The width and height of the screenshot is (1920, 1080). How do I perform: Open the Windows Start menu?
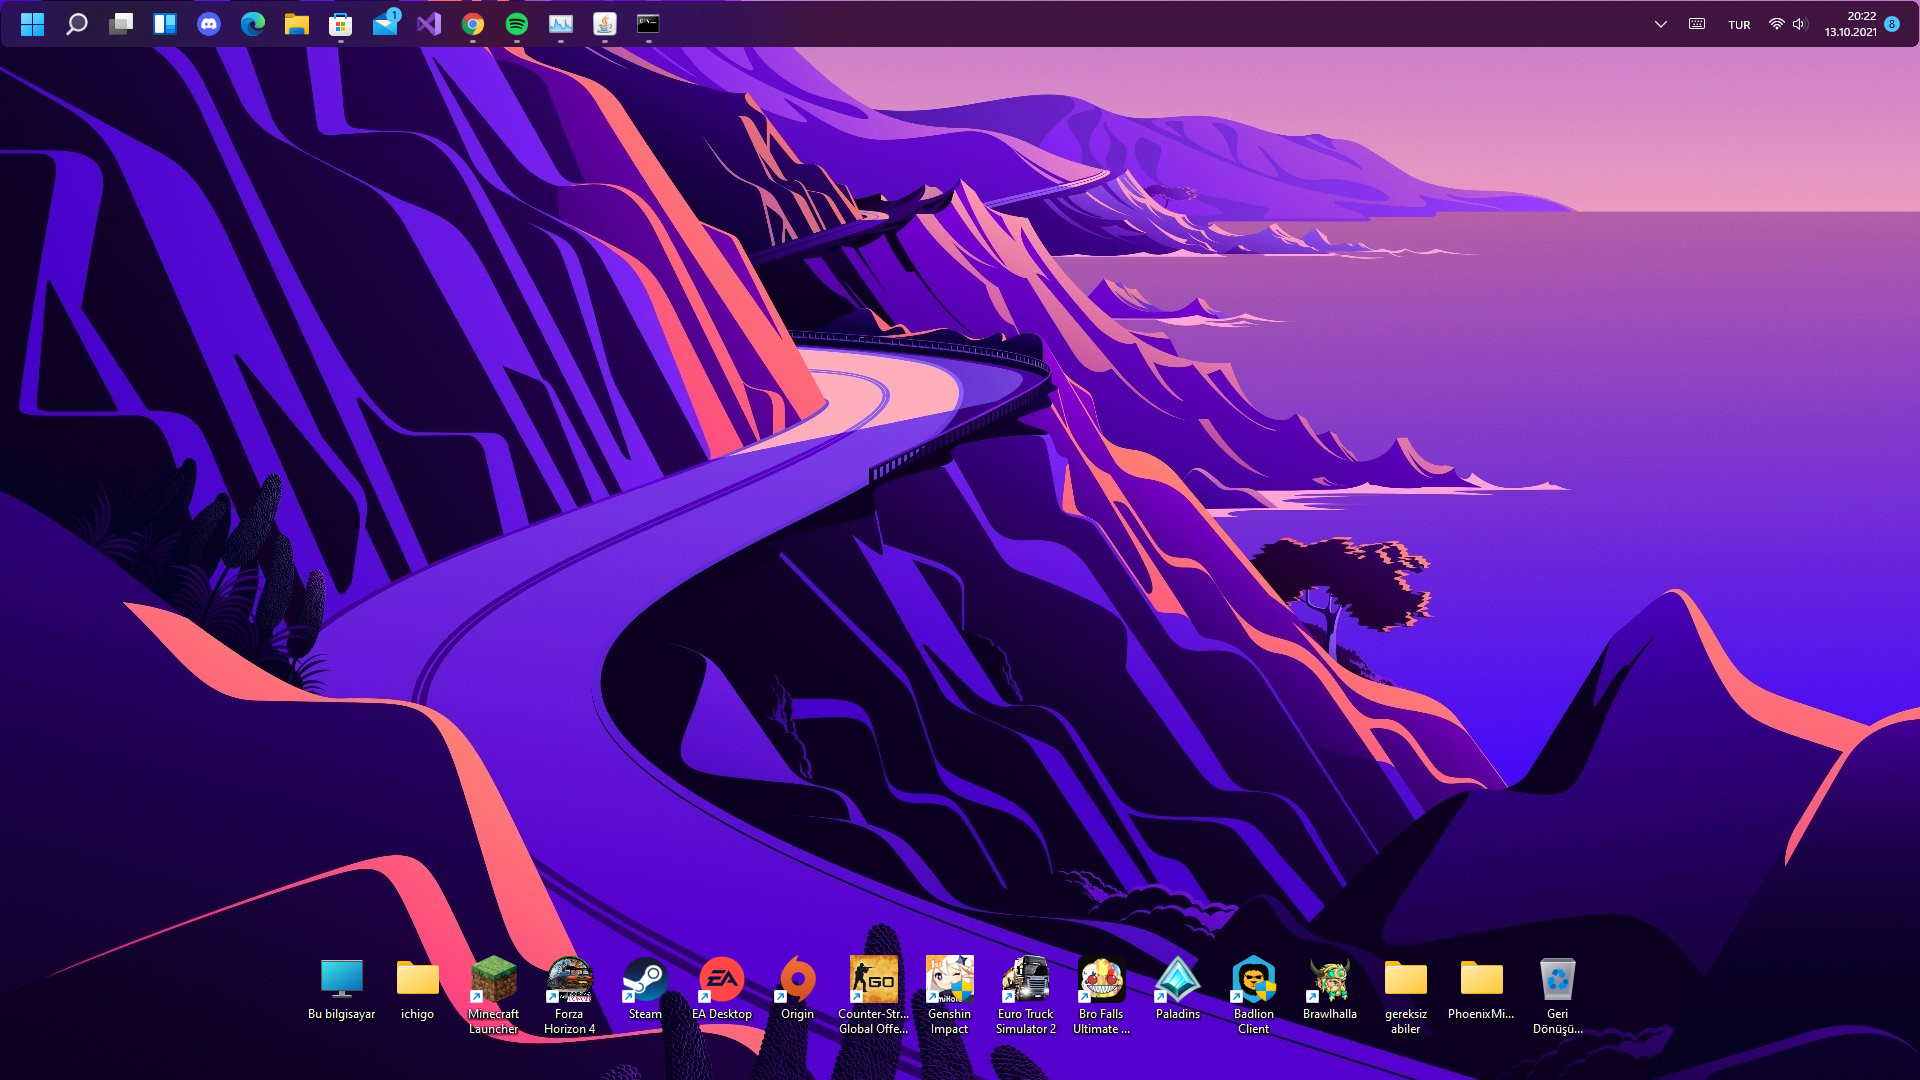[x=32, y=24]
